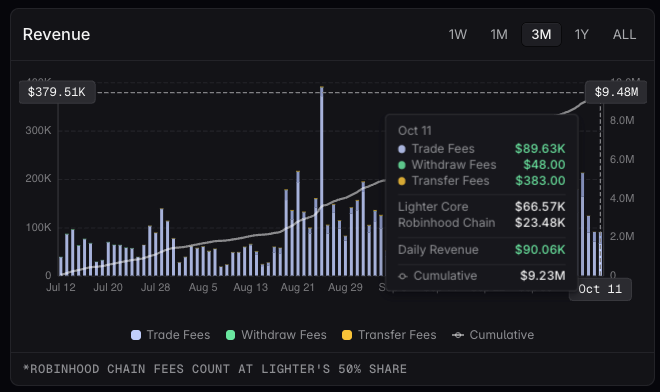Click the 6.0M right axis tick label
660x392 pixels.
pos(622,160)
